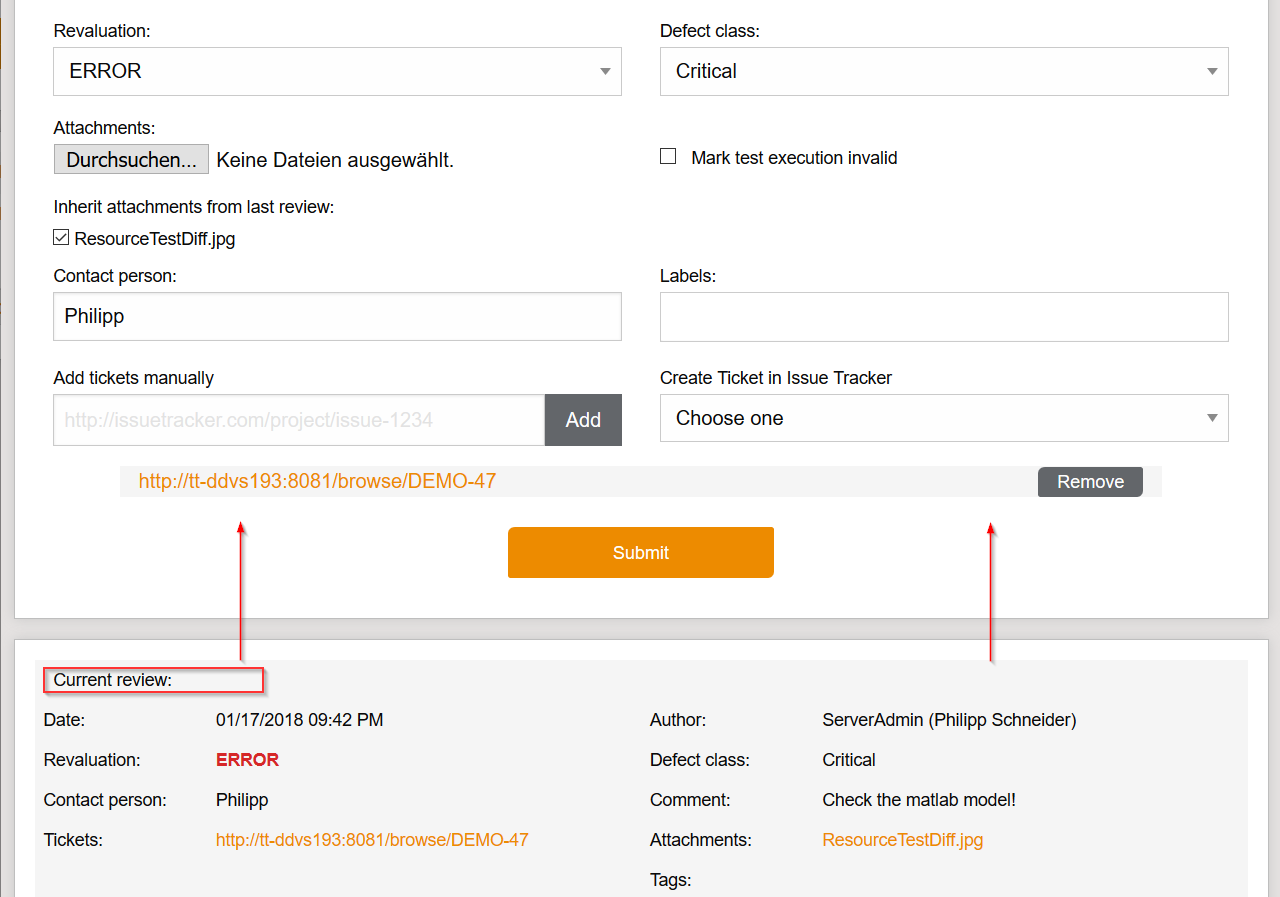This screenshot has width=1280, height=897.
Task: Select the ticket URL placeholder input
Action: (298, 419)
